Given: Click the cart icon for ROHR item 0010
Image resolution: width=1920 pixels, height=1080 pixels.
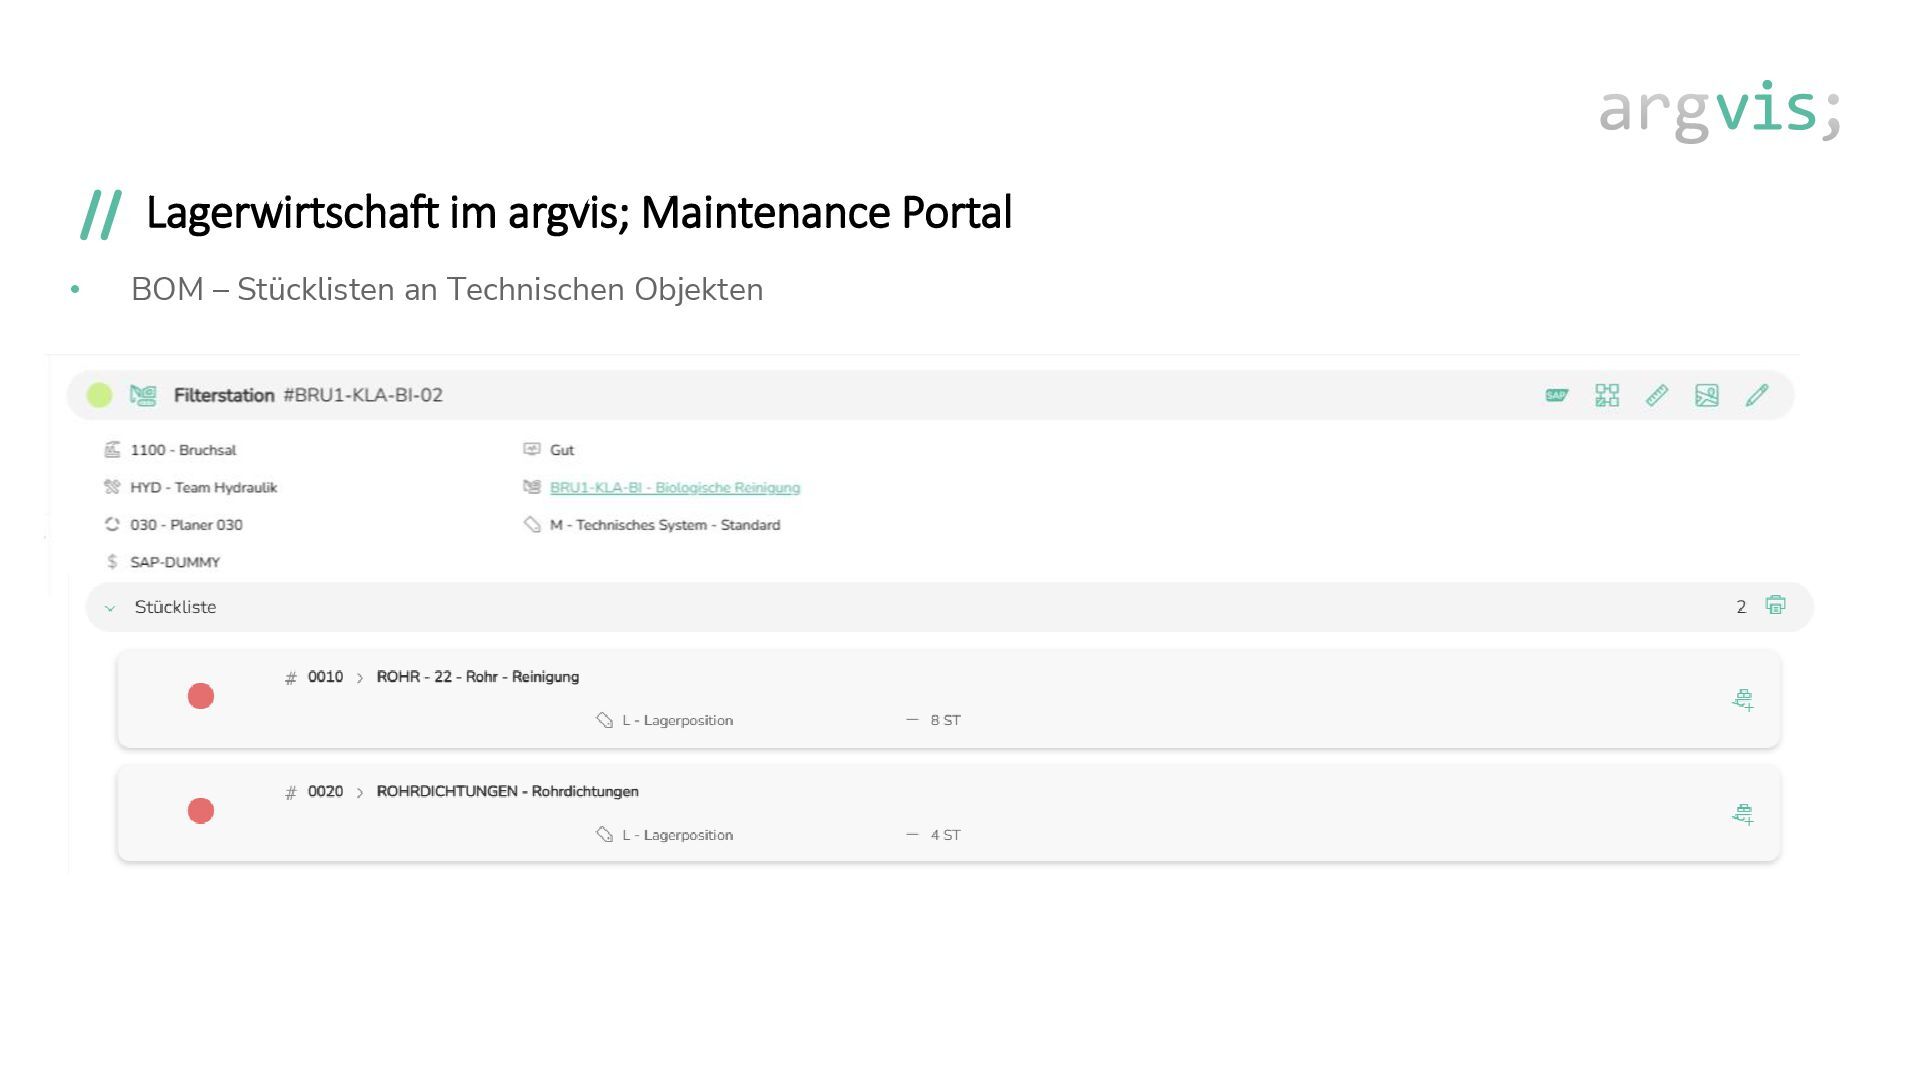Looking at the screenshot, I should point(1743,700).
